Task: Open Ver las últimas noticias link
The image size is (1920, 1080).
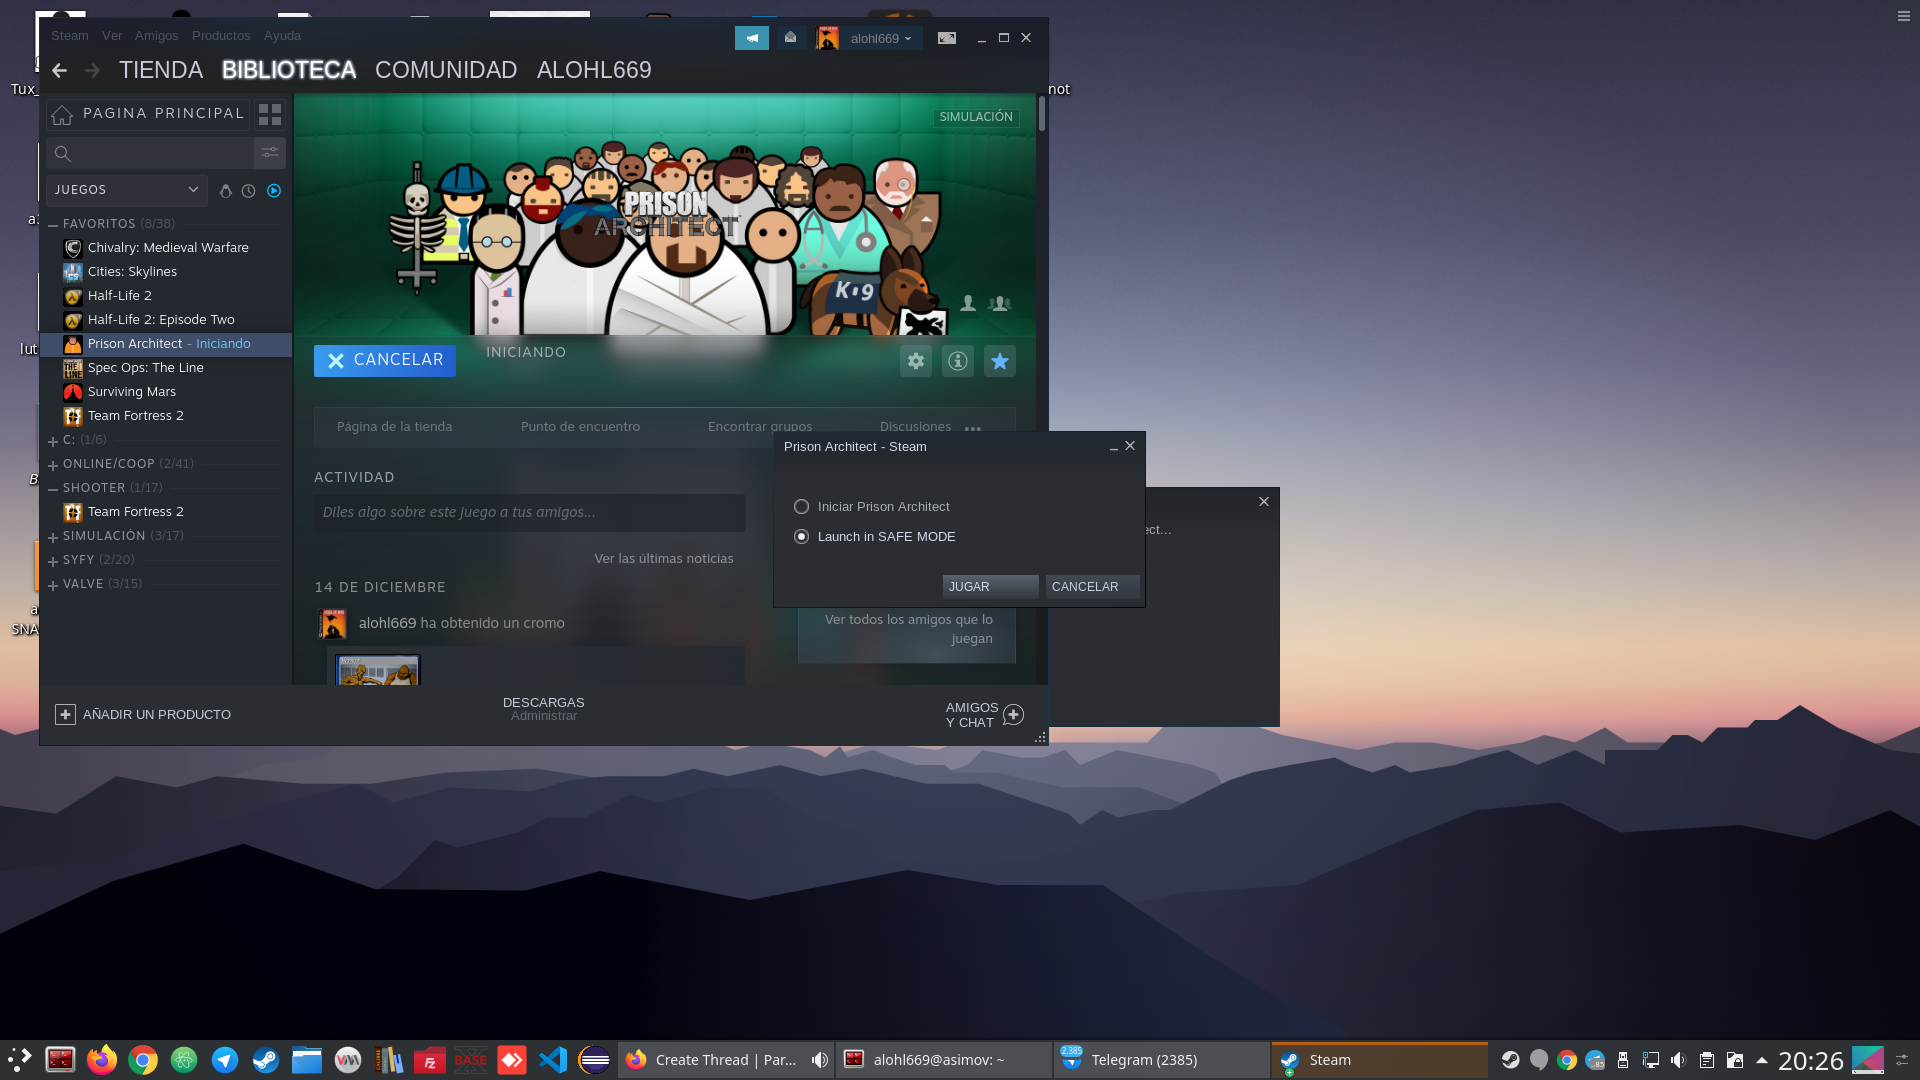Action: (664, 559)
